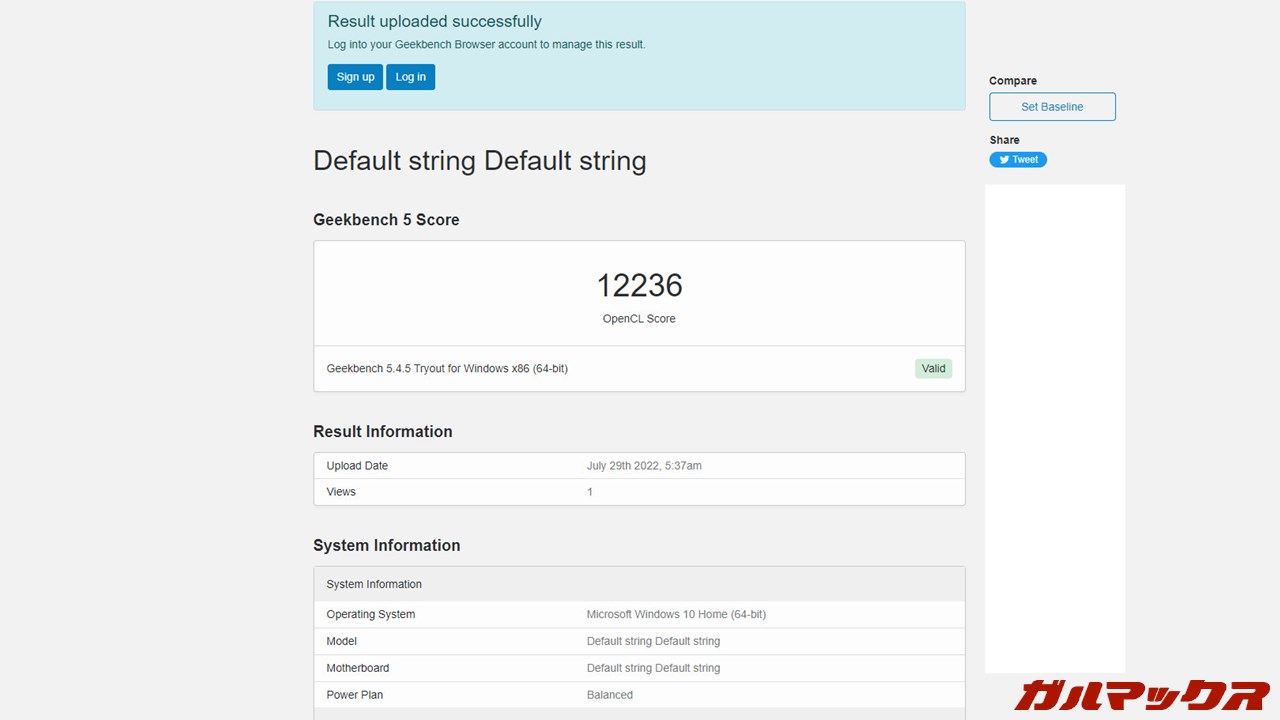Click the Geekbench 5 Score heading

coord(386,220)
